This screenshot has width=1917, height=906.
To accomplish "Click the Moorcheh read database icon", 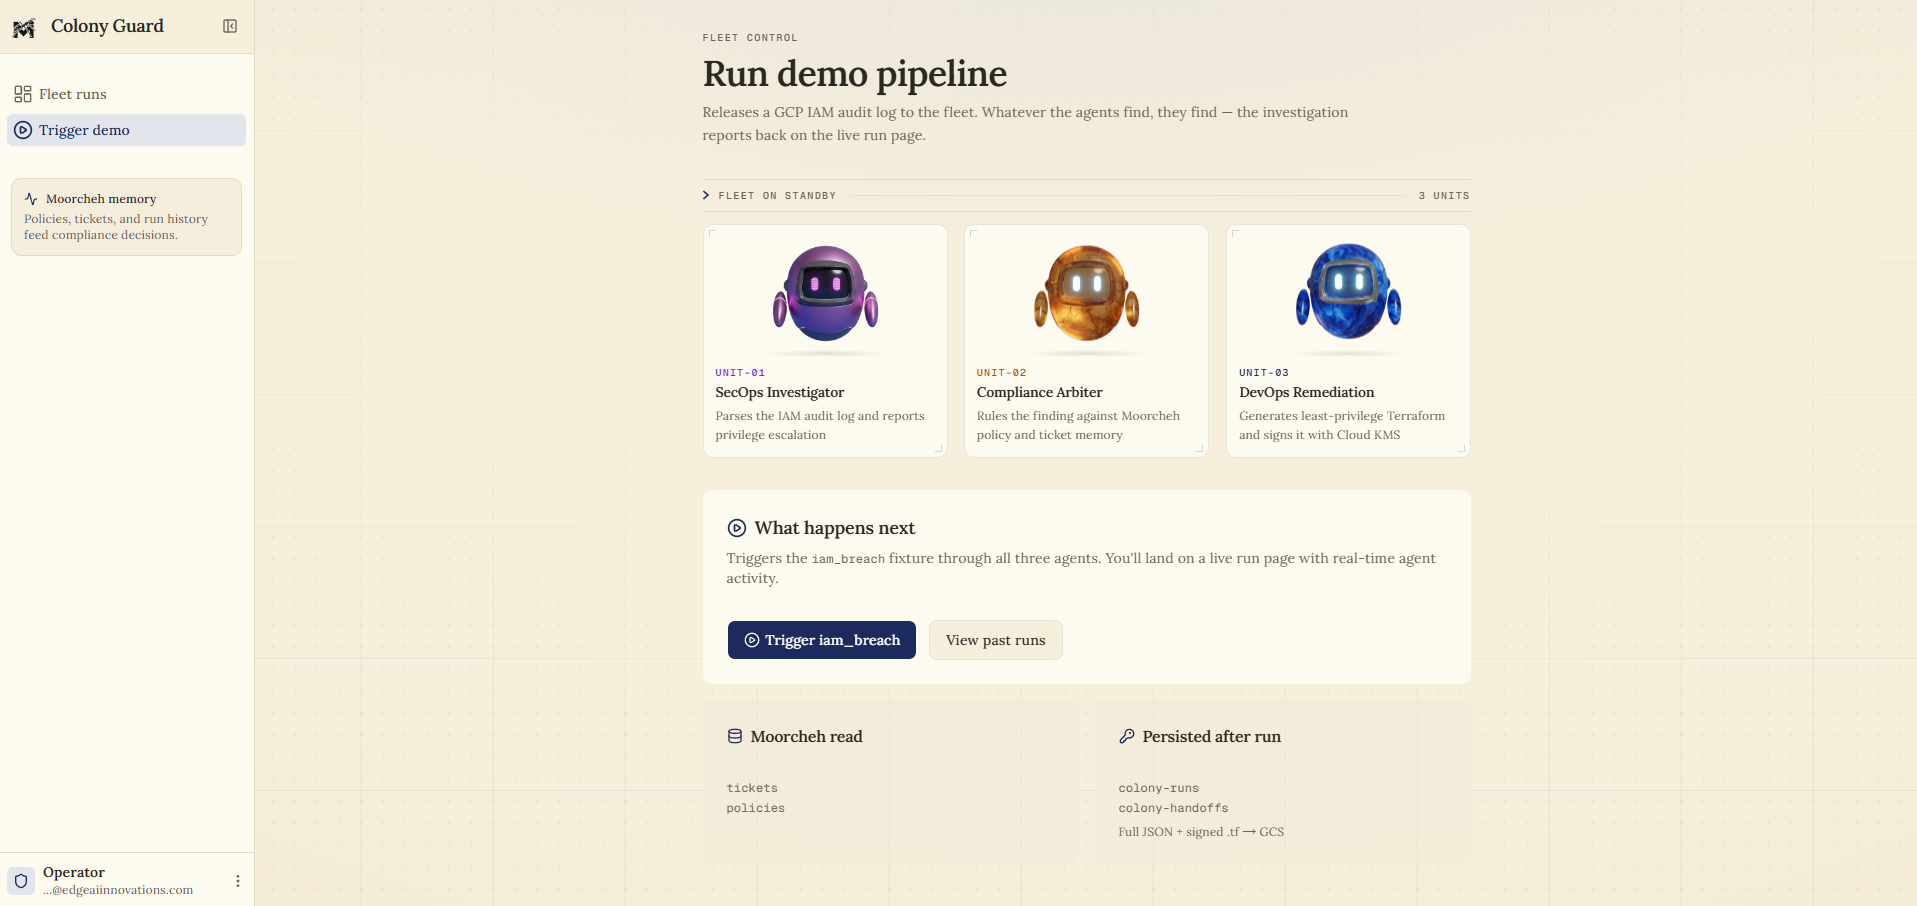I will click(735, 736).
